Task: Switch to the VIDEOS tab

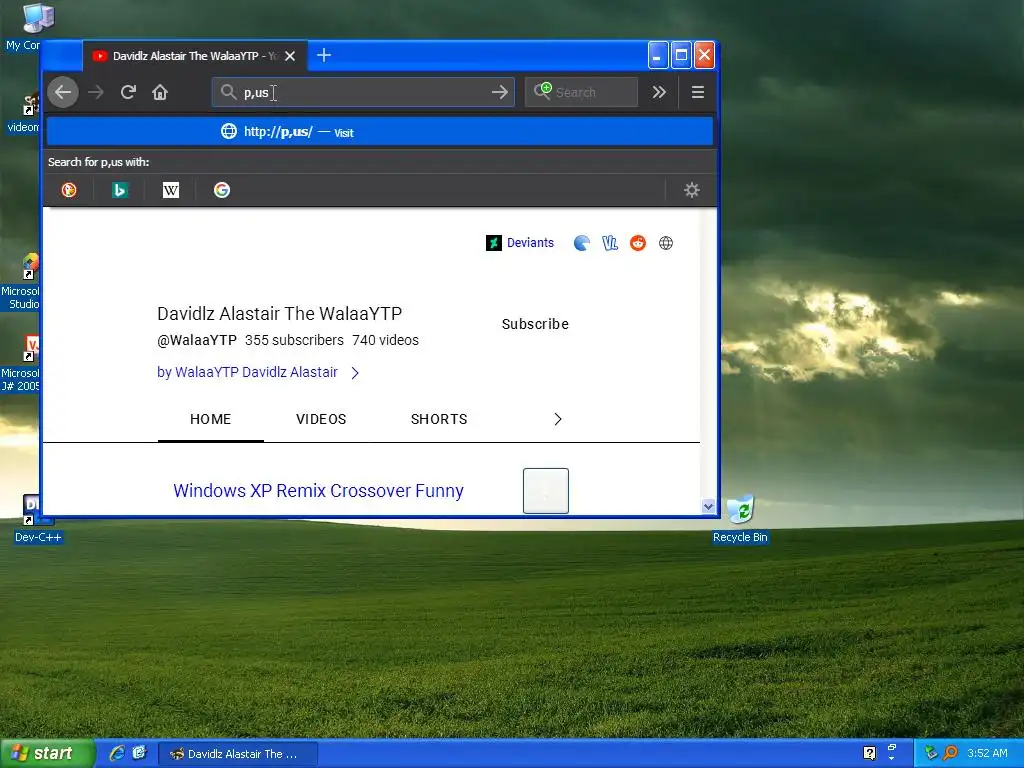Action: click(x=321, y=419)
